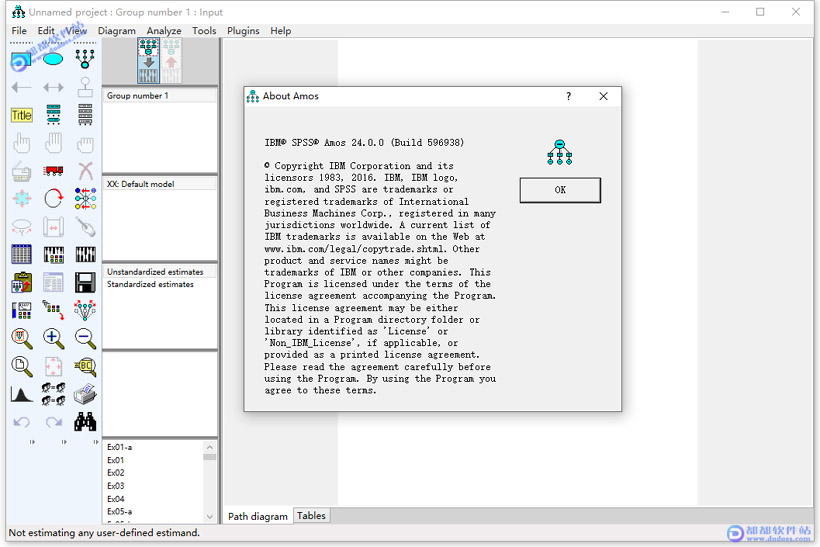This screenshot has width=820, height=547.
Task: Open the Plugins menu
Action: (x=243, y=31)
